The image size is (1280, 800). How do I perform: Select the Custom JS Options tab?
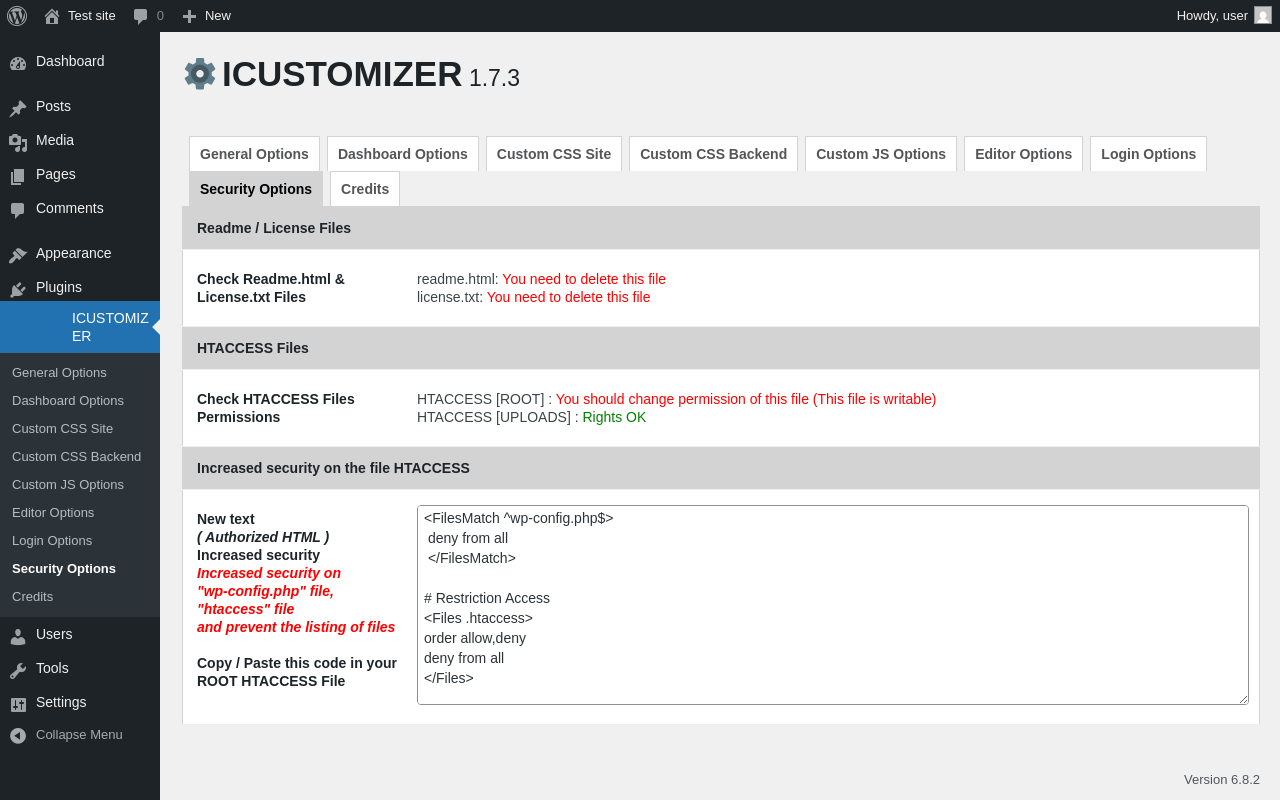(881, 154)
